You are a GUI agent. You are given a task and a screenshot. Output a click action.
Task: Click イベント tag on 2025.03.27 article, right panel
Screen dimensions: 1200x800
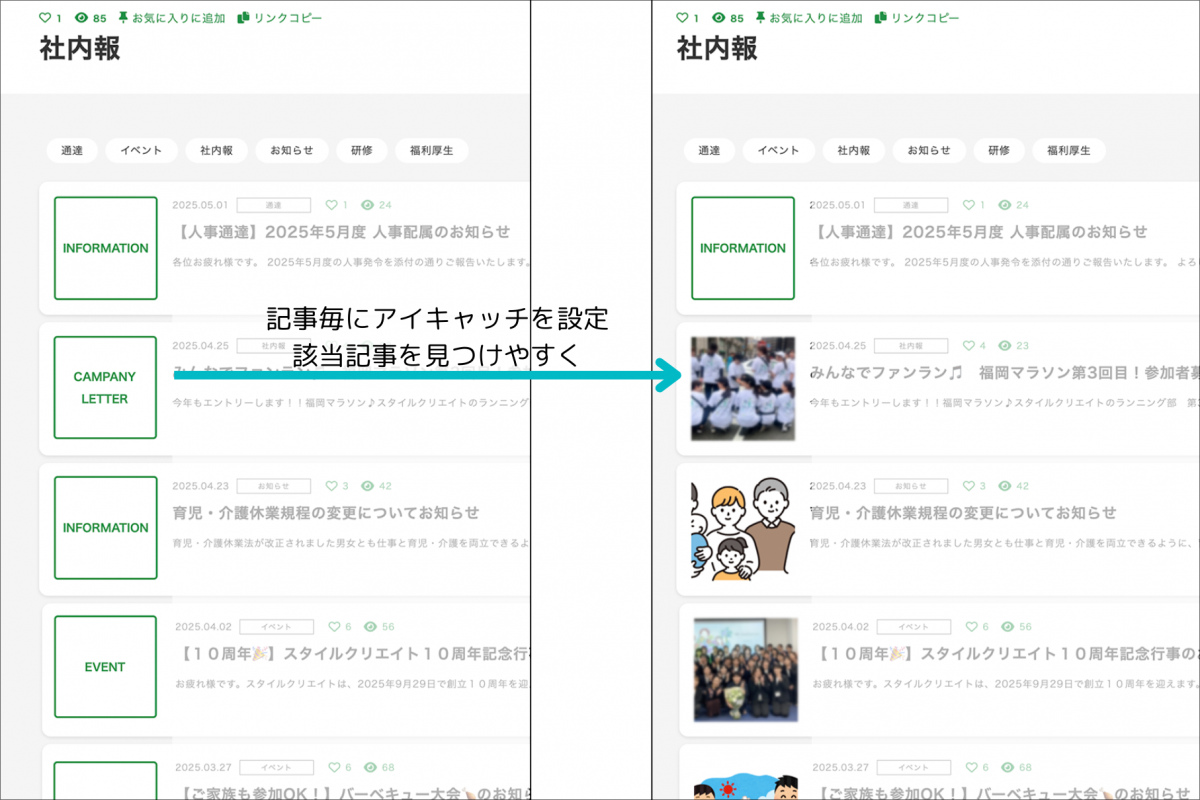click(x=914, y=767)
